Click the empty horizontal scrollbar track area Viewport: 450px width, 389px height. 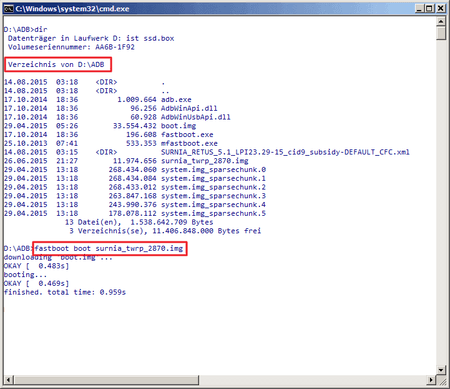click(x=313, y=380)
